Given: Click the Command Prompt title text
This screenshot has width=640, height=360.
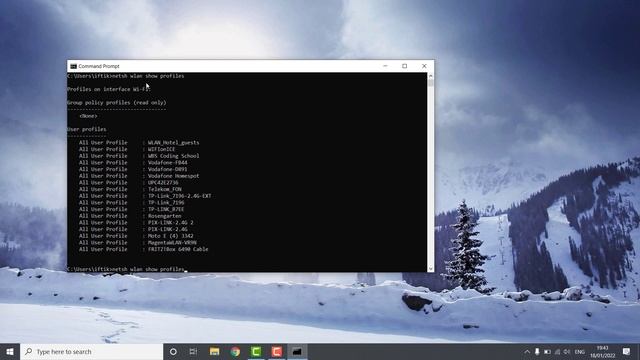Looking at the screenshot, I should point(99,66).
